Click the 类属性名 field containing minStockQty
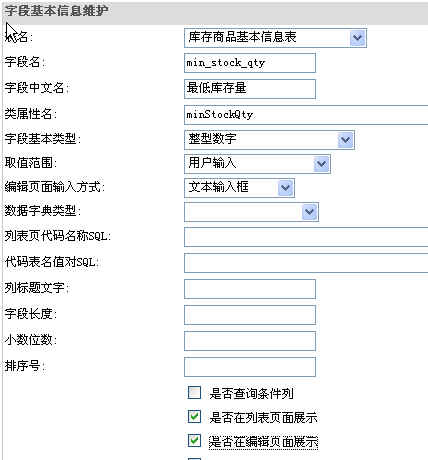Image resolution: width=428 pixels, height=460 pixels. point(306,115)
